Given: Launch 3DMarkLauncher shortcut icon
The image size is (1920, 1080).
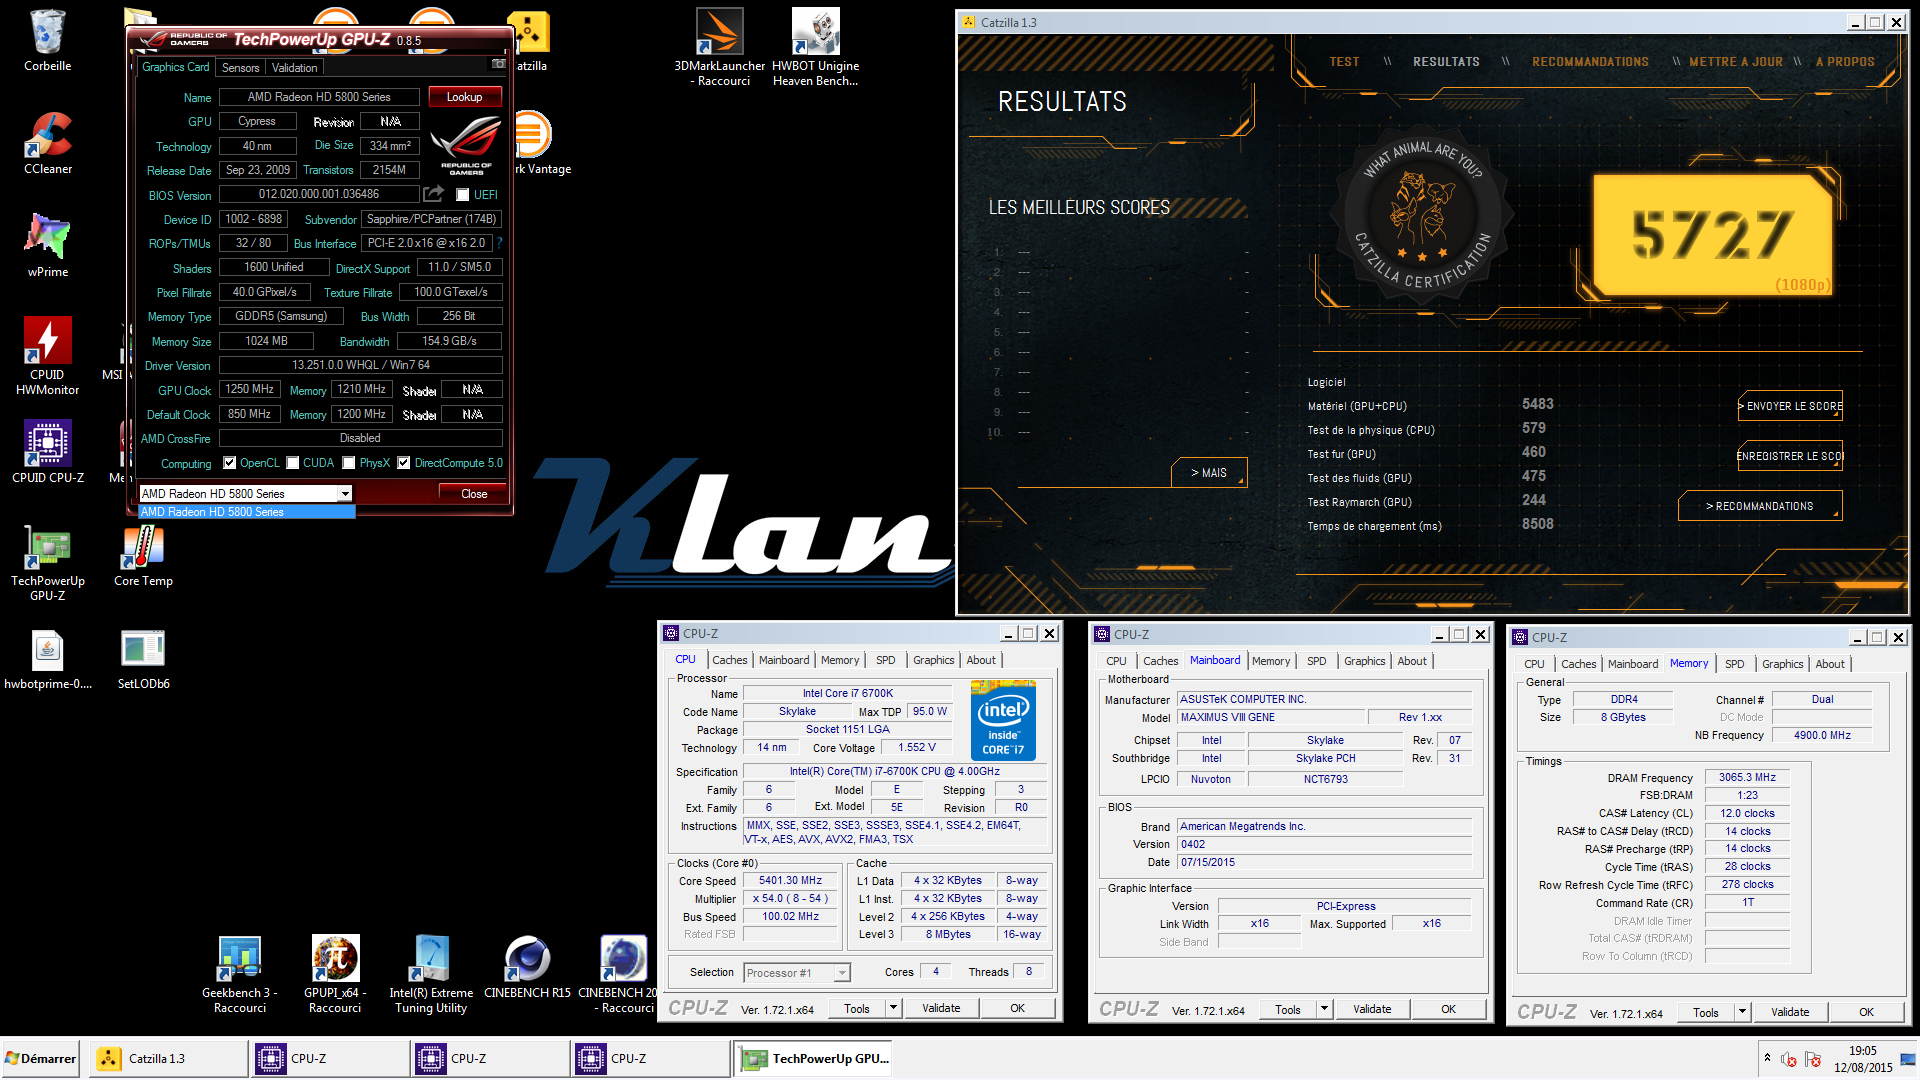Looking at the screenshot, I should pos(720,47).
